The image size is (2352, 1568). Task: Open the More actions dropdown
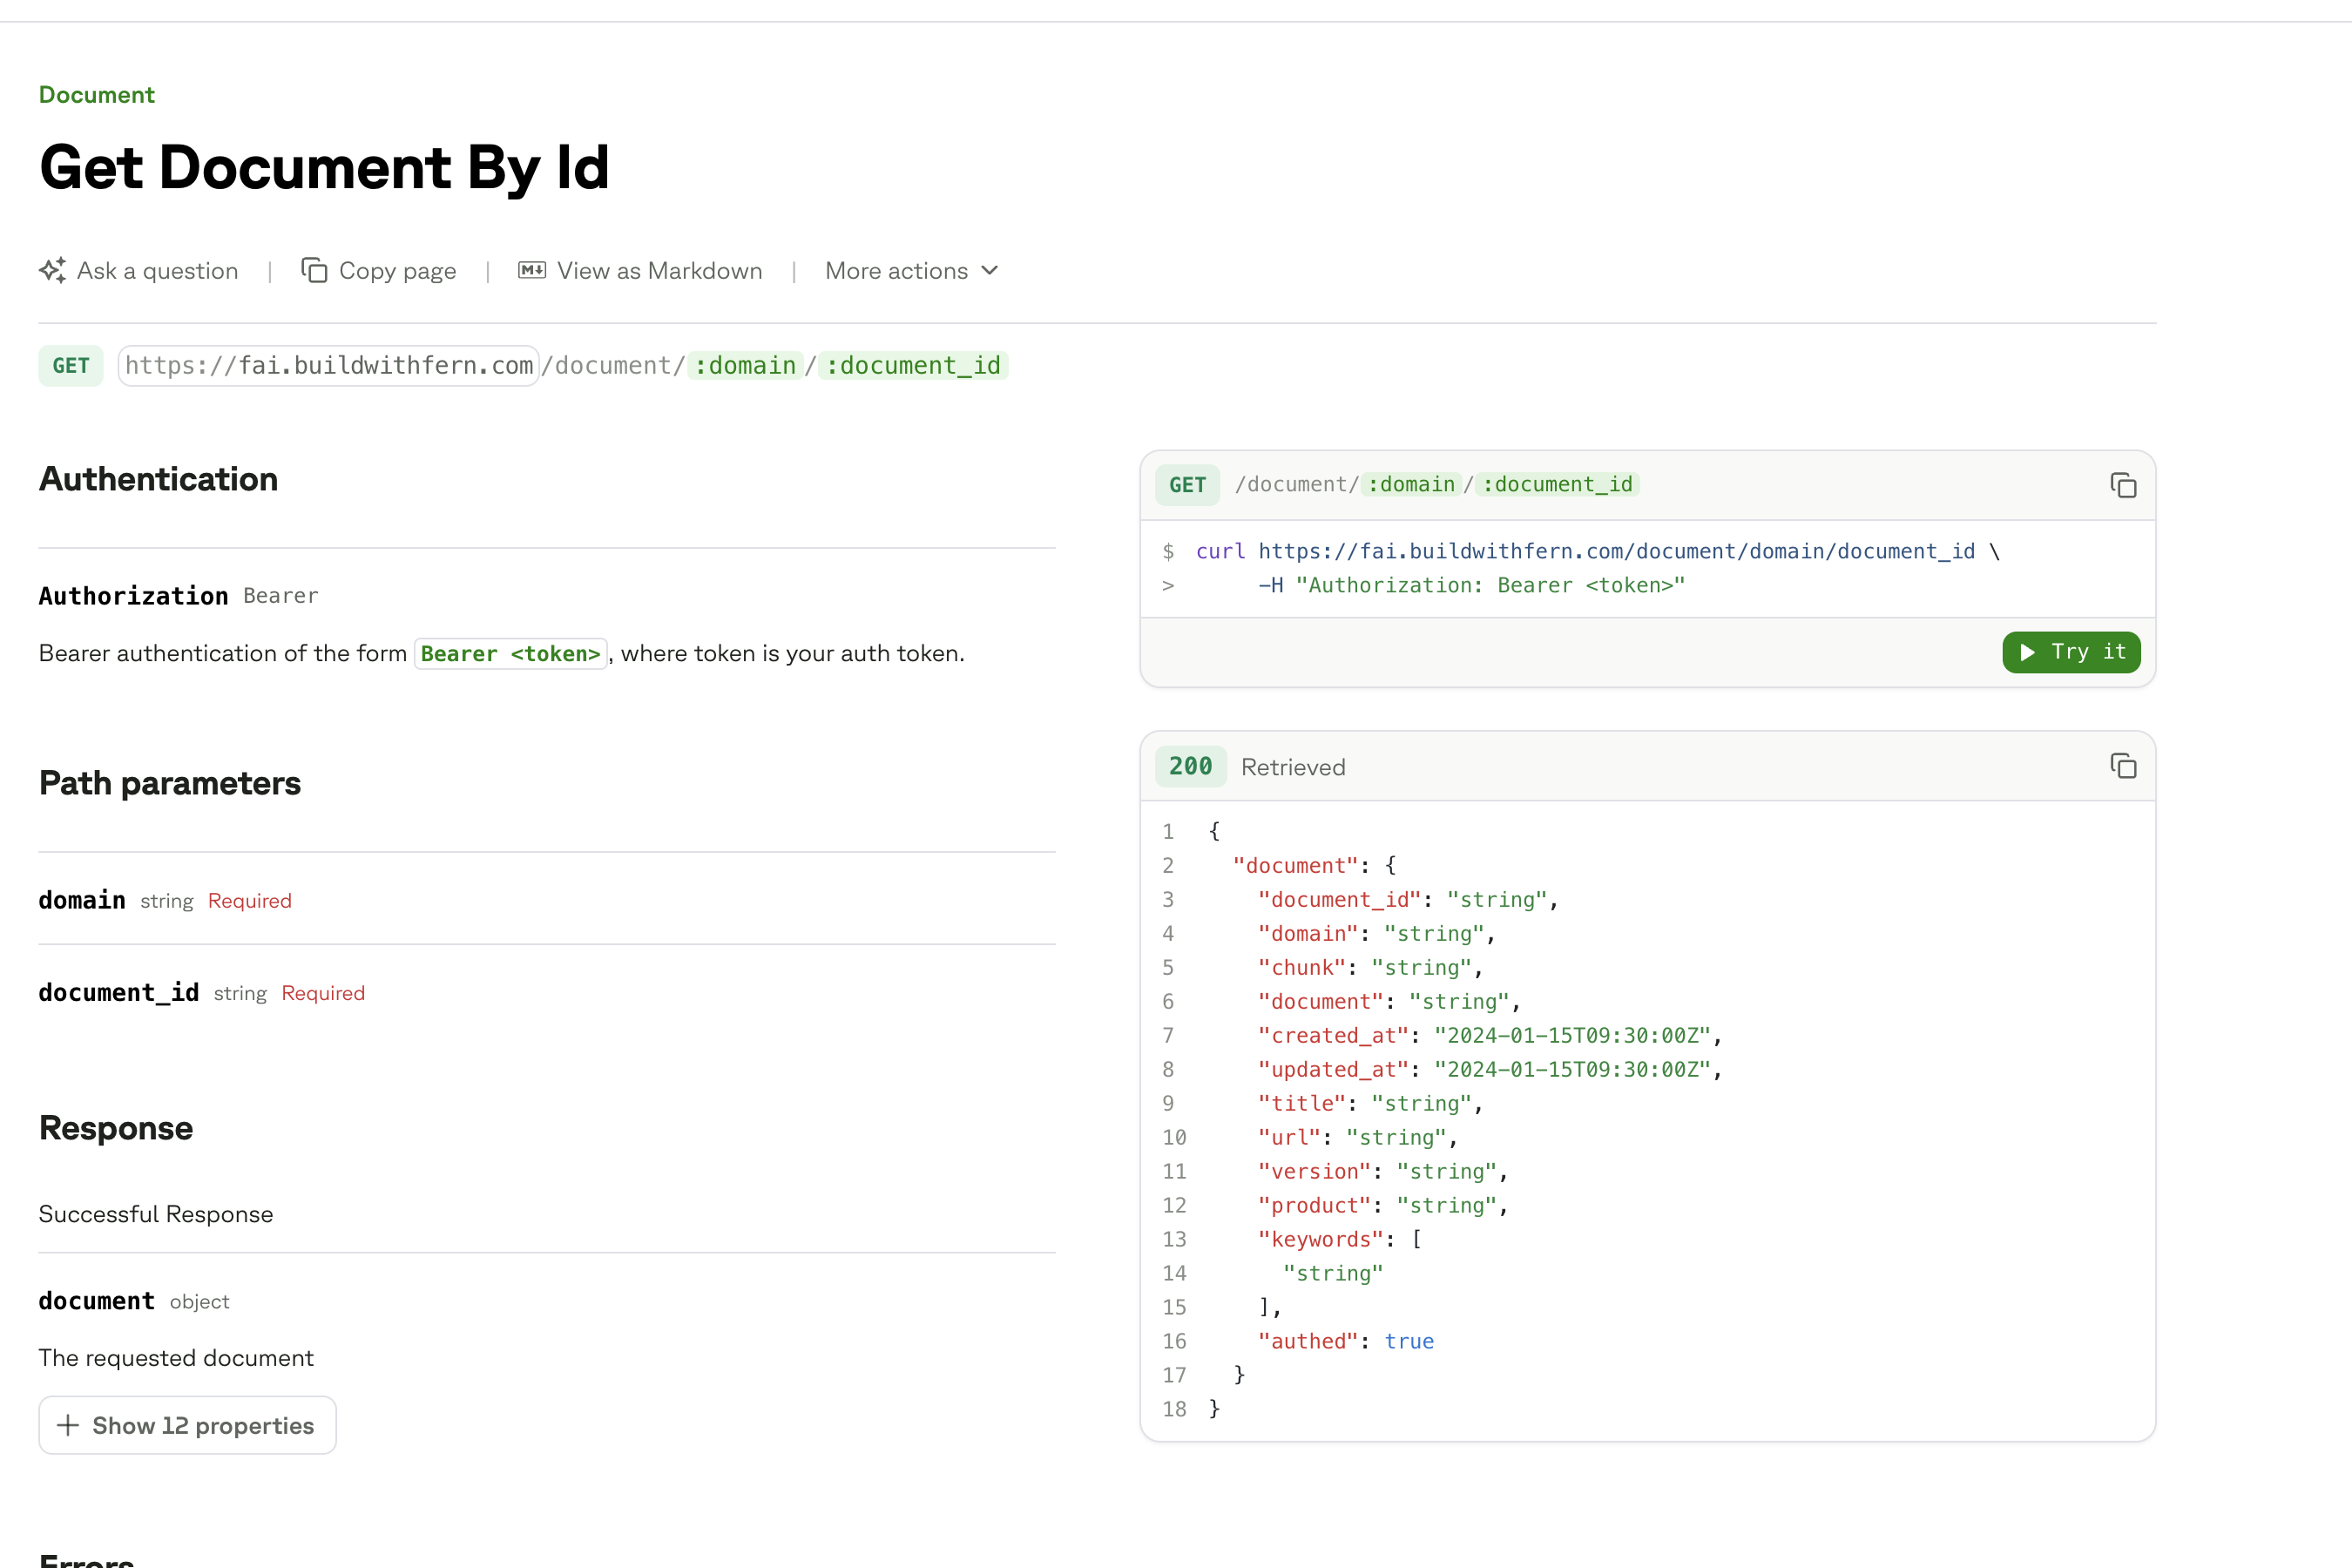click(x=897, y=270)
